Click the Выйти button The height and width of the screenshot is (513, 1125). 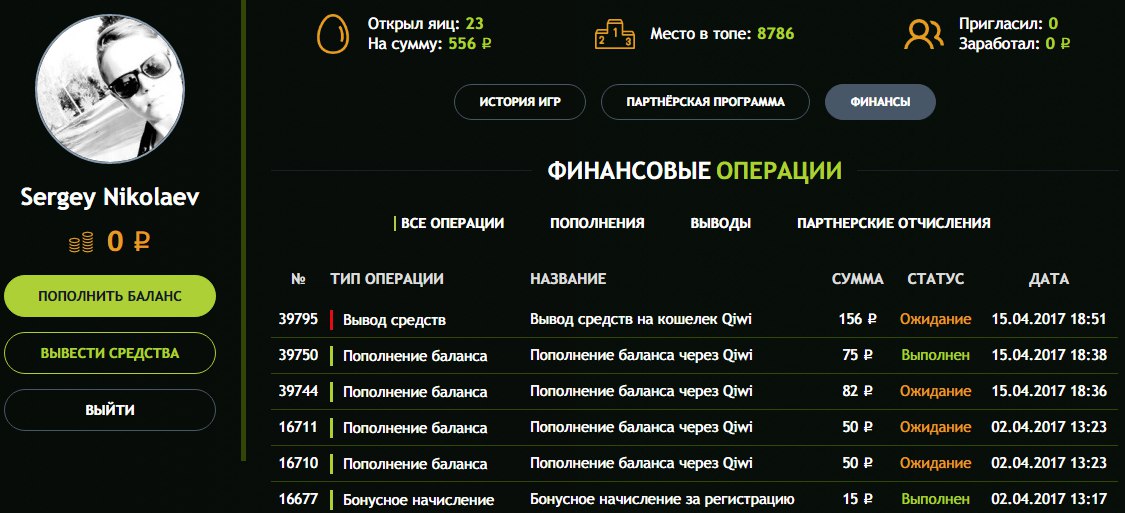coord(110,410)
